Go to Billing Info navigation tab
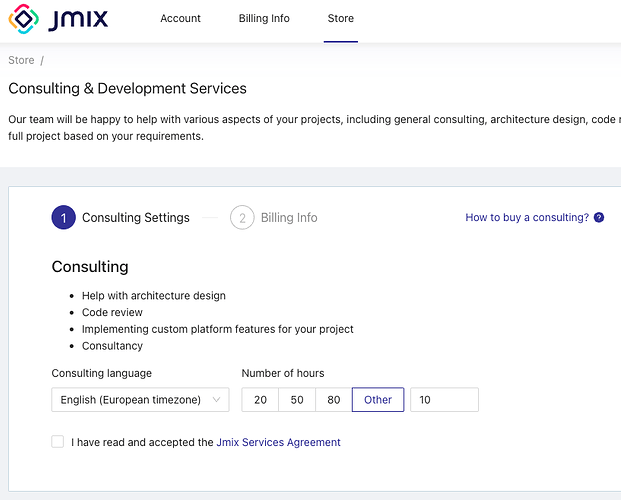The image size is (621, 500). point(264,18)
